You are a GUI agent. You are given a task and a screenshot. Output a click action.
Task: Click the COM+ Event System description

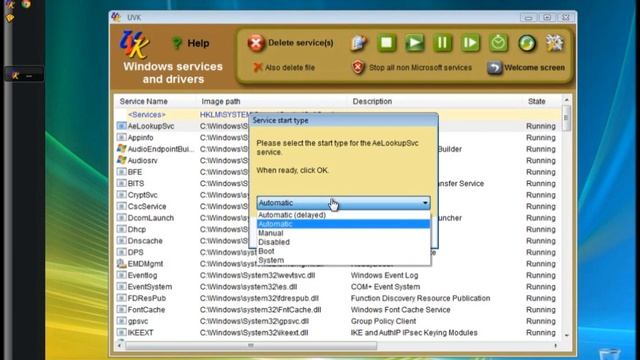click(385, 287)
